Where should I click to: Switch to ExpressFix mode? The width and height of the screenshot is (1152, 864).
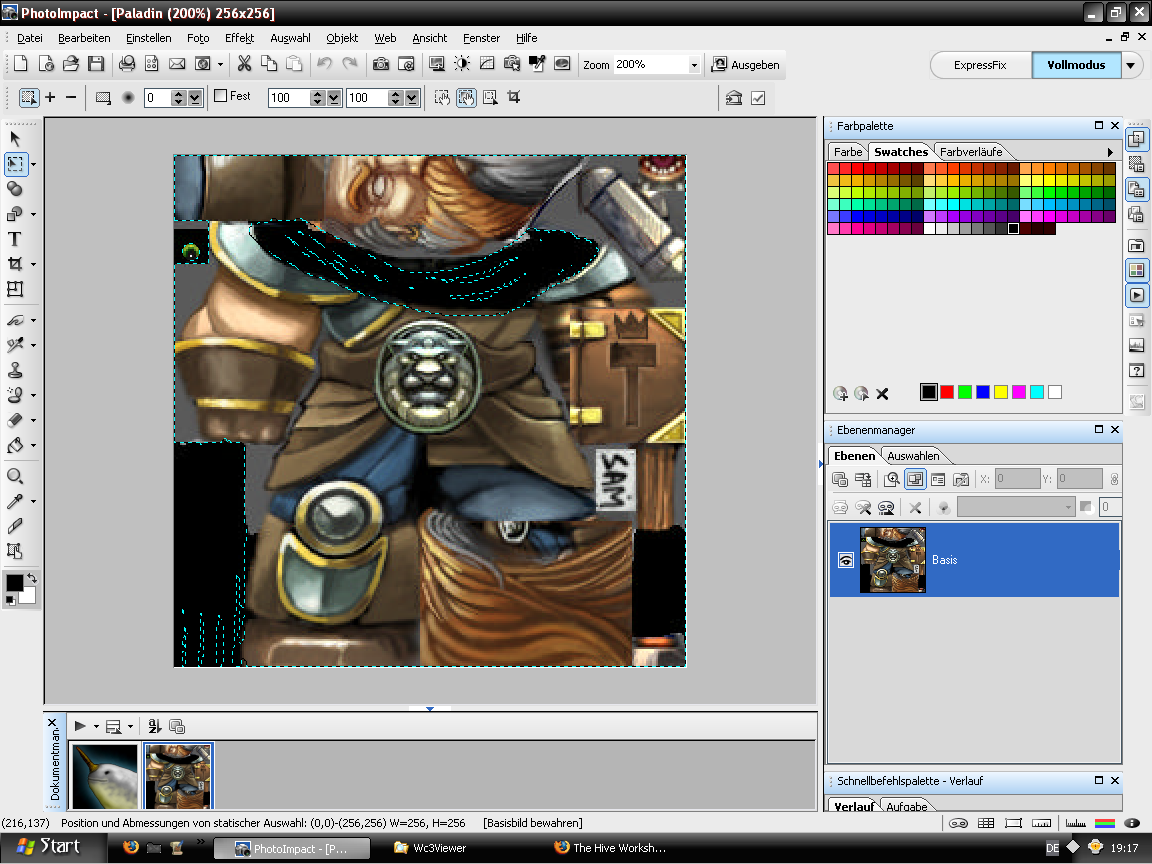[980, 65]
